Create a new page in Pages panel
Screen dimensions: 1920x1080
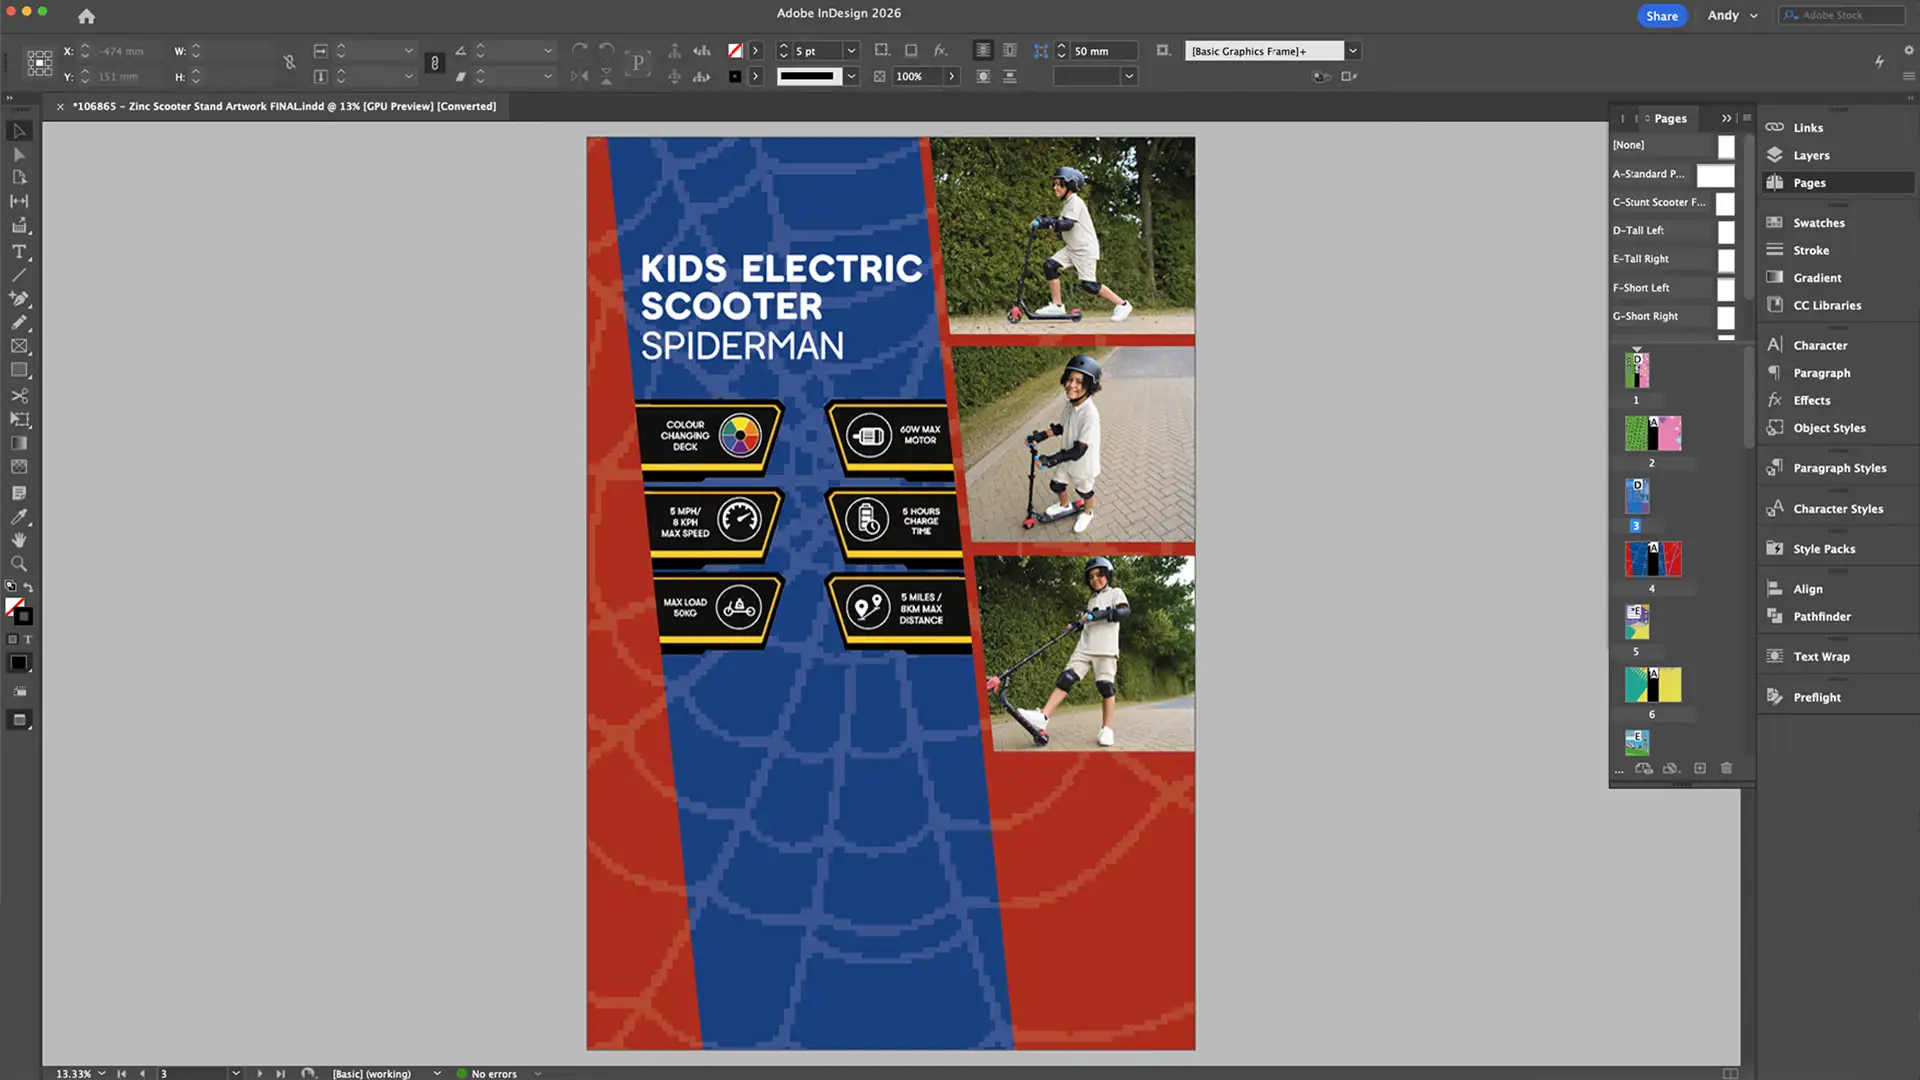point(1699,768)
